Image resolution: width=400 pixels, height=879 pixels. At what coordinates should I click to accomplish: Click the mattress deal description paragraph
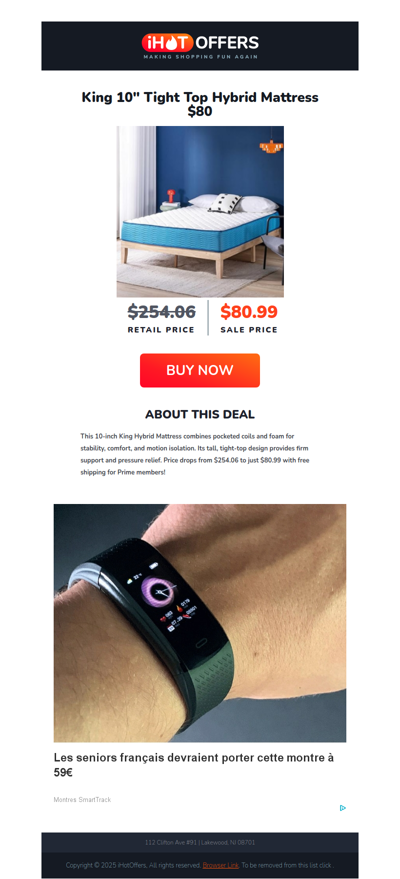195,454
